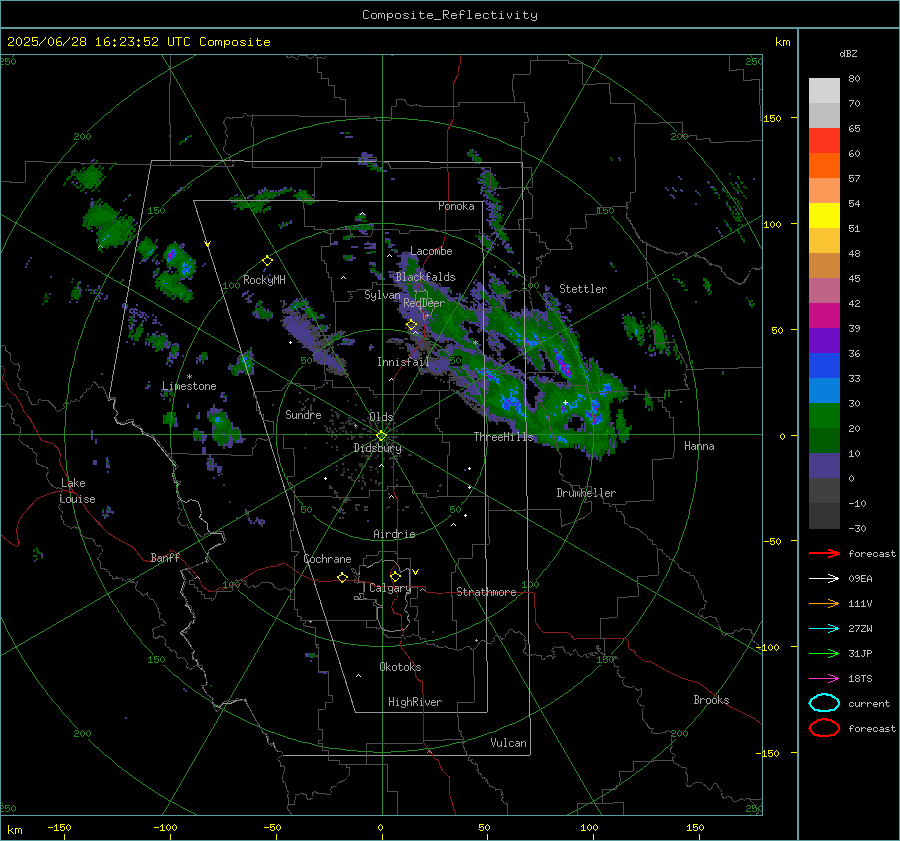Click the yellow diamond marker near RockyMH
Screen dimensions: 900x841
(267, 261)
